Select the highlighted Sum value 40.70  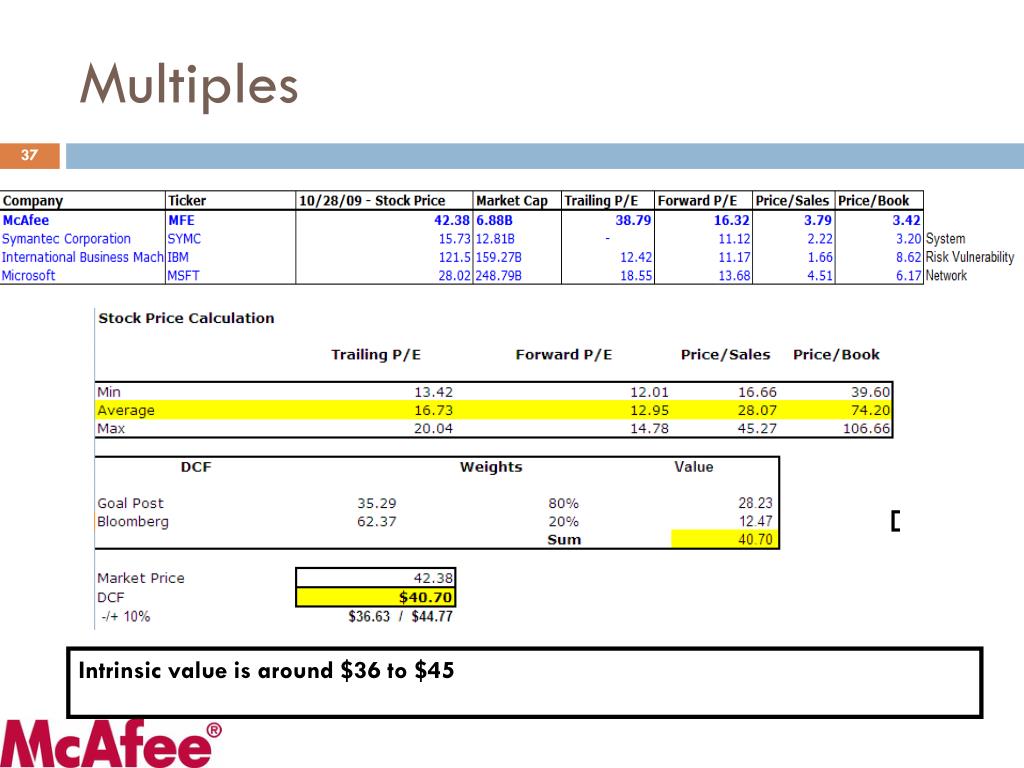(x=725, y=539)
